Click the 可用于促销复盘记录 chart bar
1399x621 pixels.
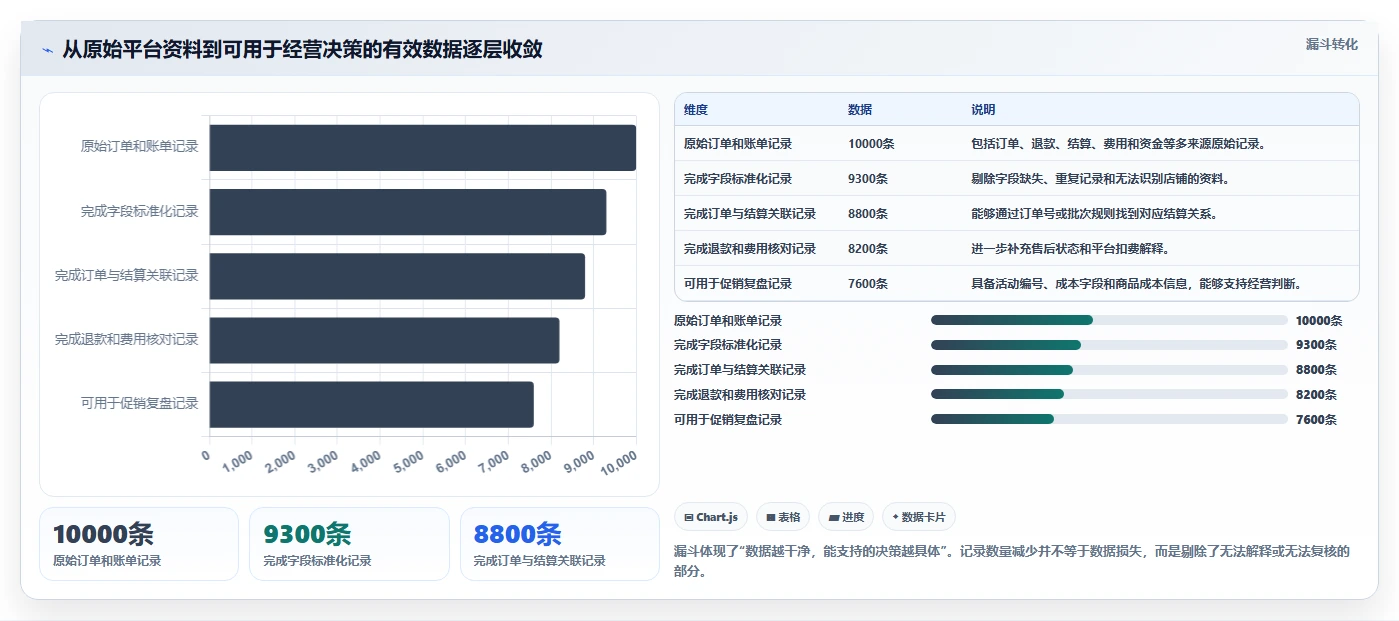point(372,404)
